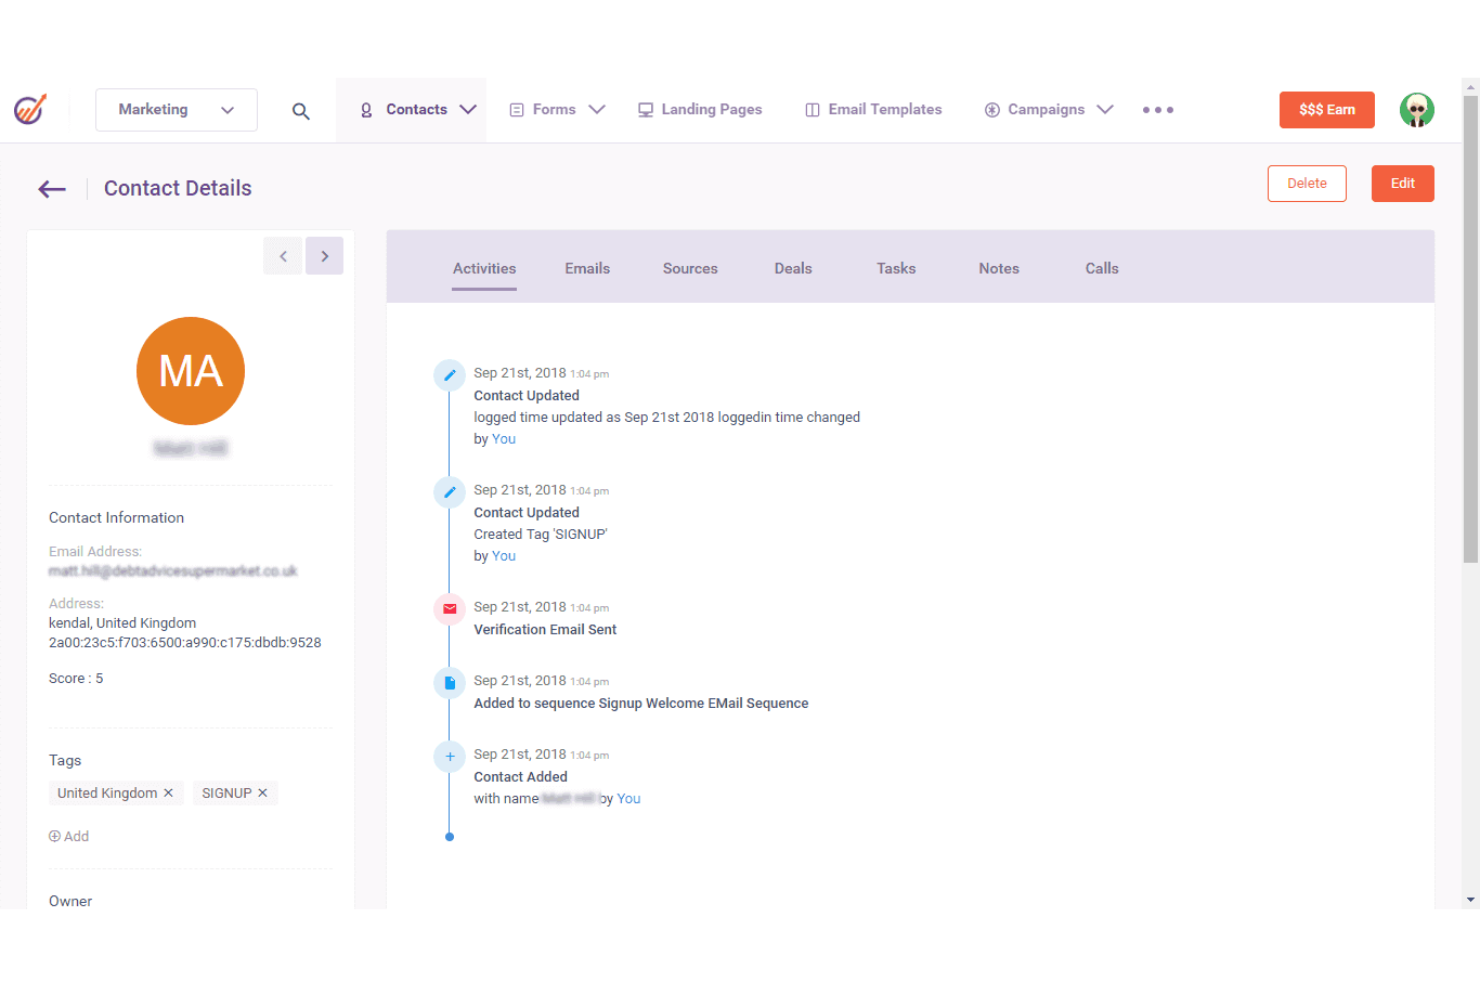Click the Verification Email Sent envelope icon
1480x987 pixels.
point(449,609)
